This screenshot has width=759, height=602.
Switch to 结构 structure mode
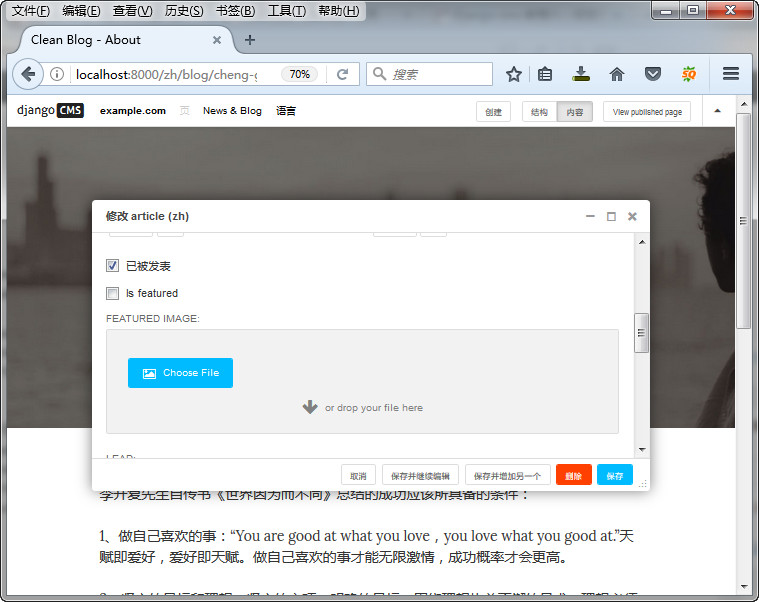coord(539,112)
